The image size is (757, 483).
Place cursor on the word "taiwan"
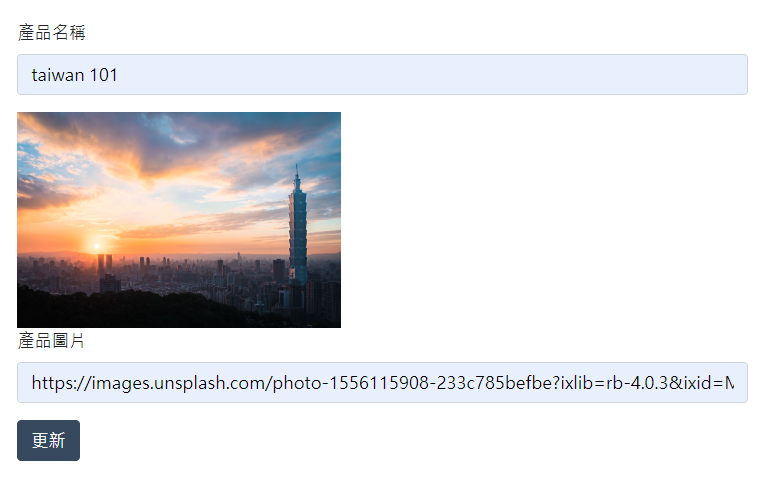58,75
